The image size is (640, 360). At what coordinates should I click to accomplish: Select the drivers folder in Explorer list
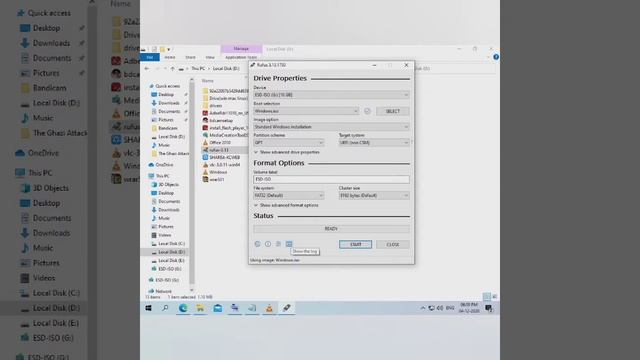[x=216, y=106]
